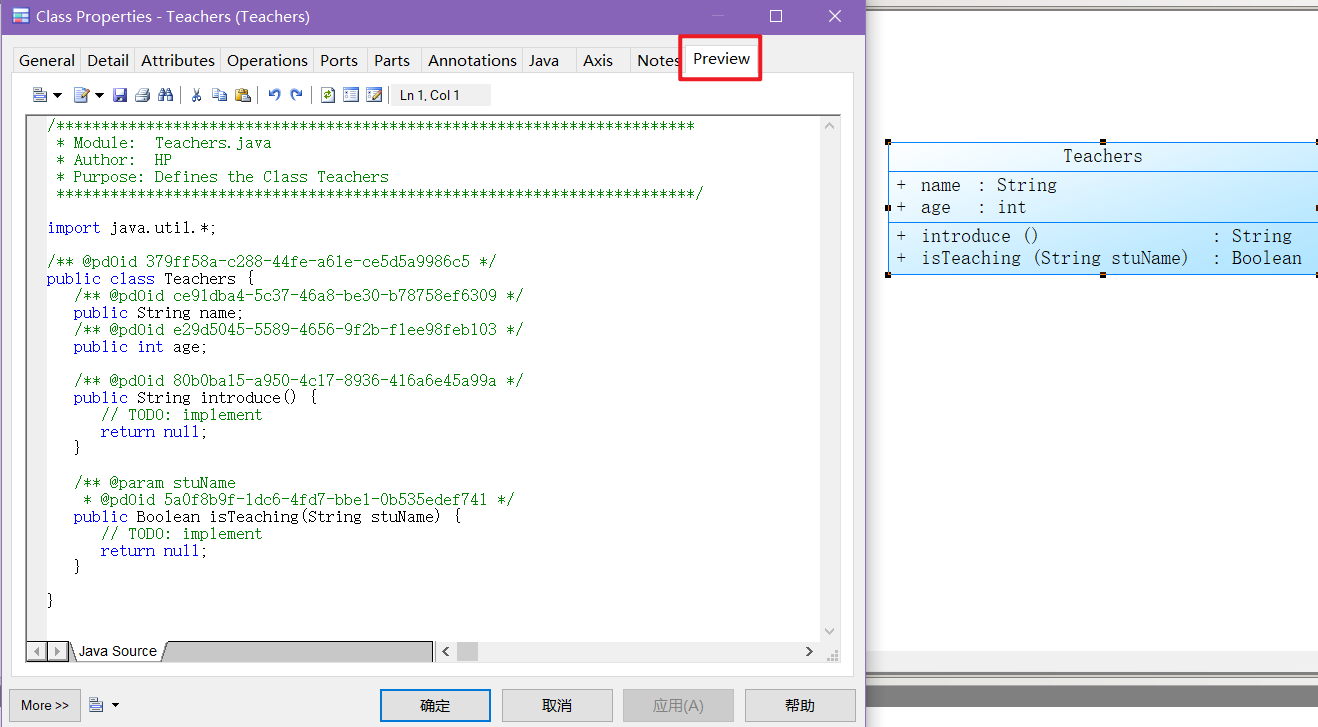Click the 'import java.util.*;' line in code
This screenshot has height=727, width=1318.
(x=132, y=228)
